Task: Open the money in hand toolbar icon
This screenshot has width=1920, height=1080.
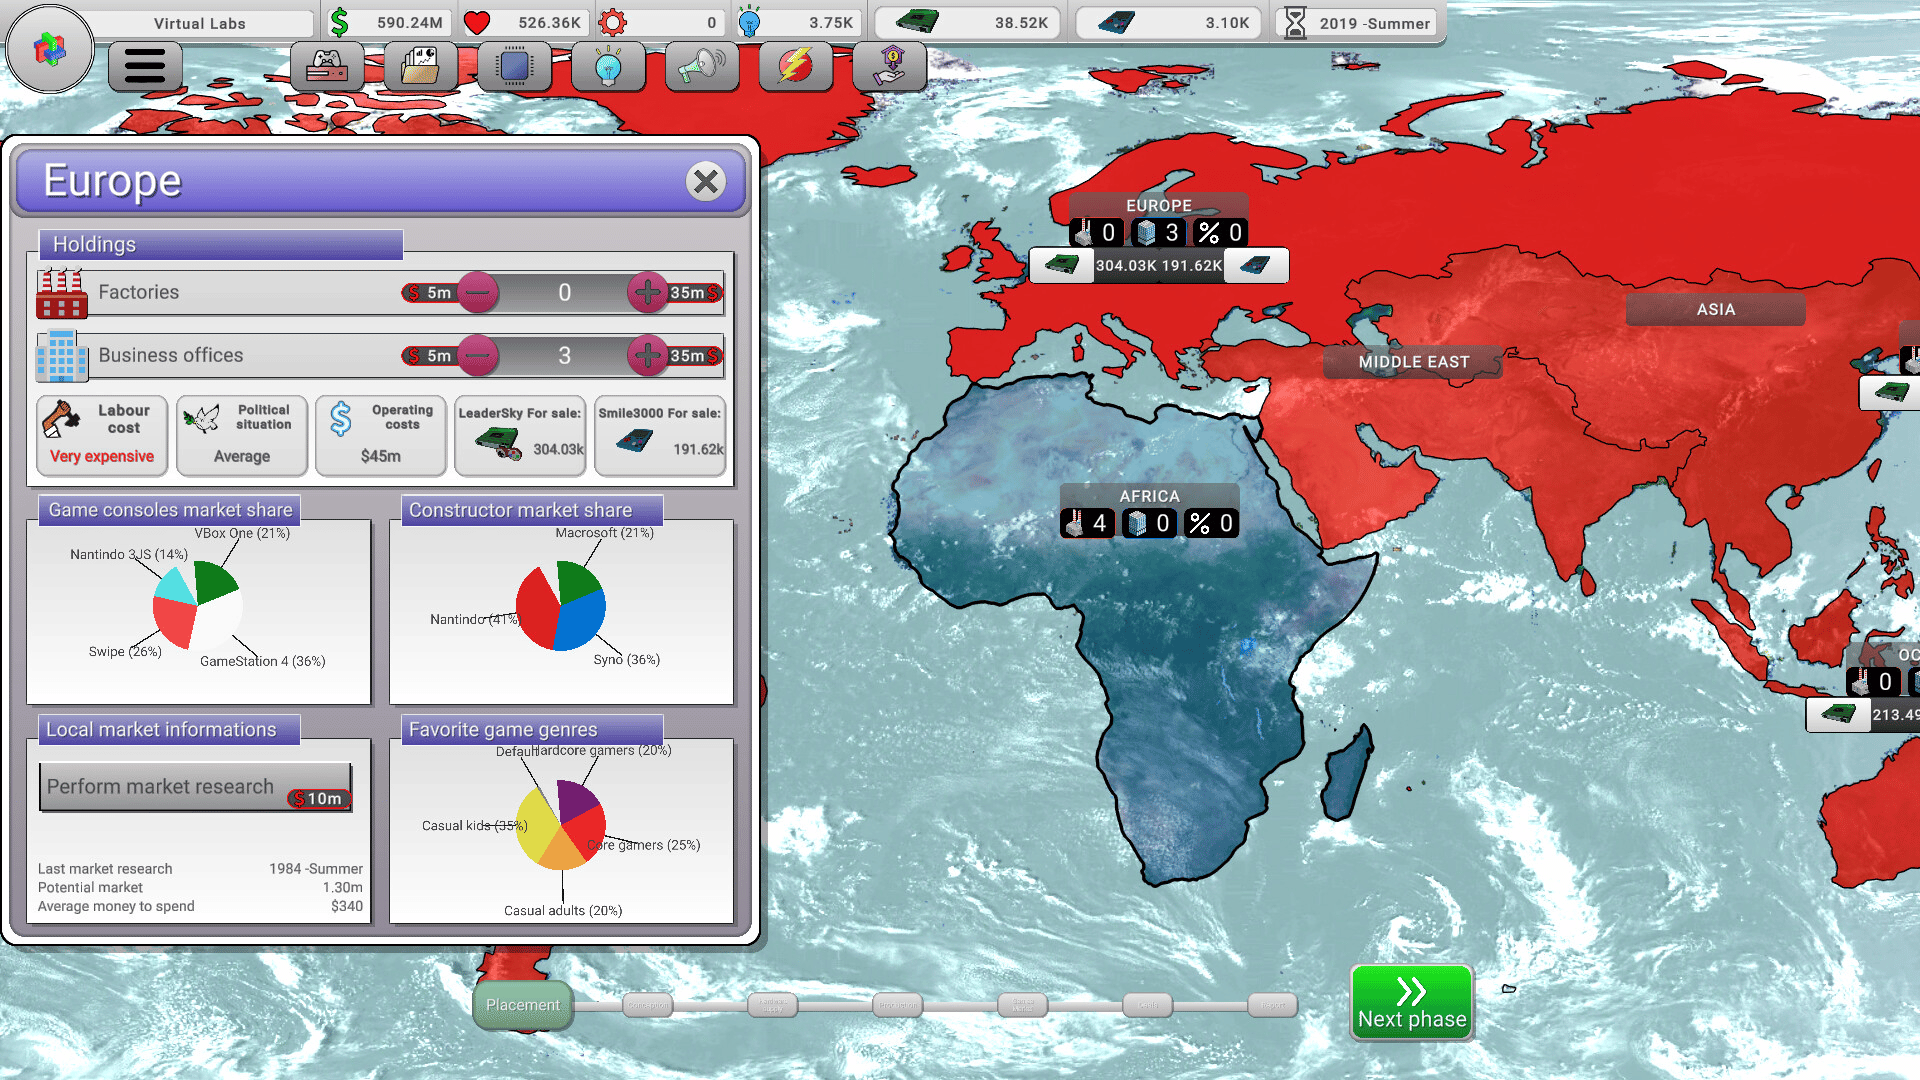Action: pos(890,66)
